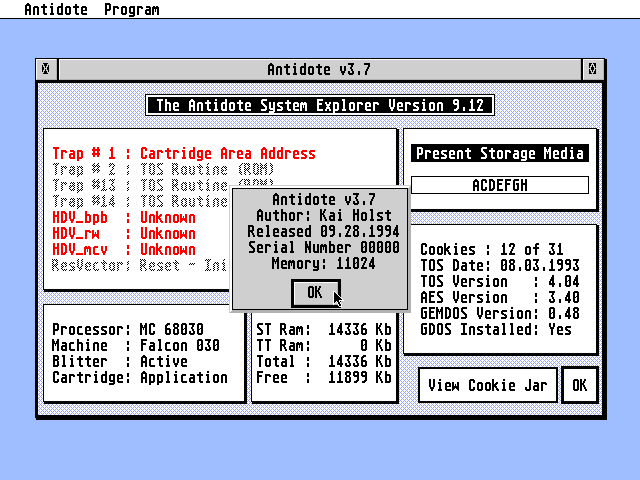Image resolution: width=640 pixels, height=480 pixels.
Task: Click the Cartridge: Application line
Action: [140, 378]
